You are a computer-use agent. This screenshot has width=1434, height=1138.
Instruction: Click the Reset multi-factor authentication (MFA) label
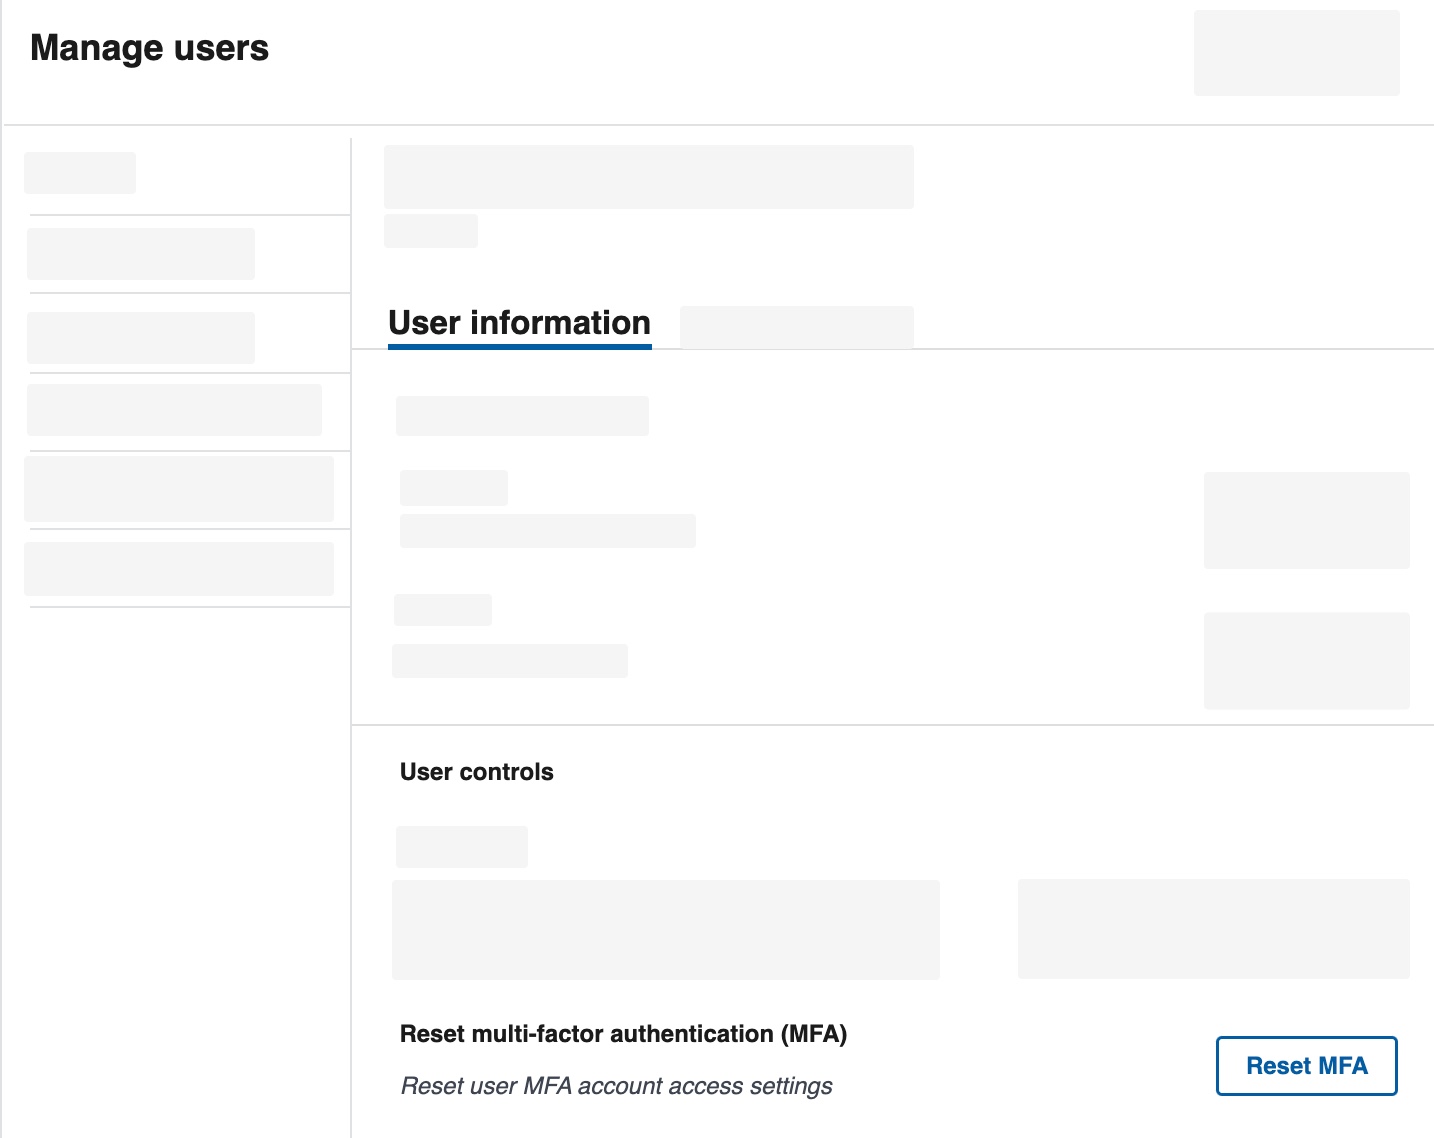(623, 1034)
